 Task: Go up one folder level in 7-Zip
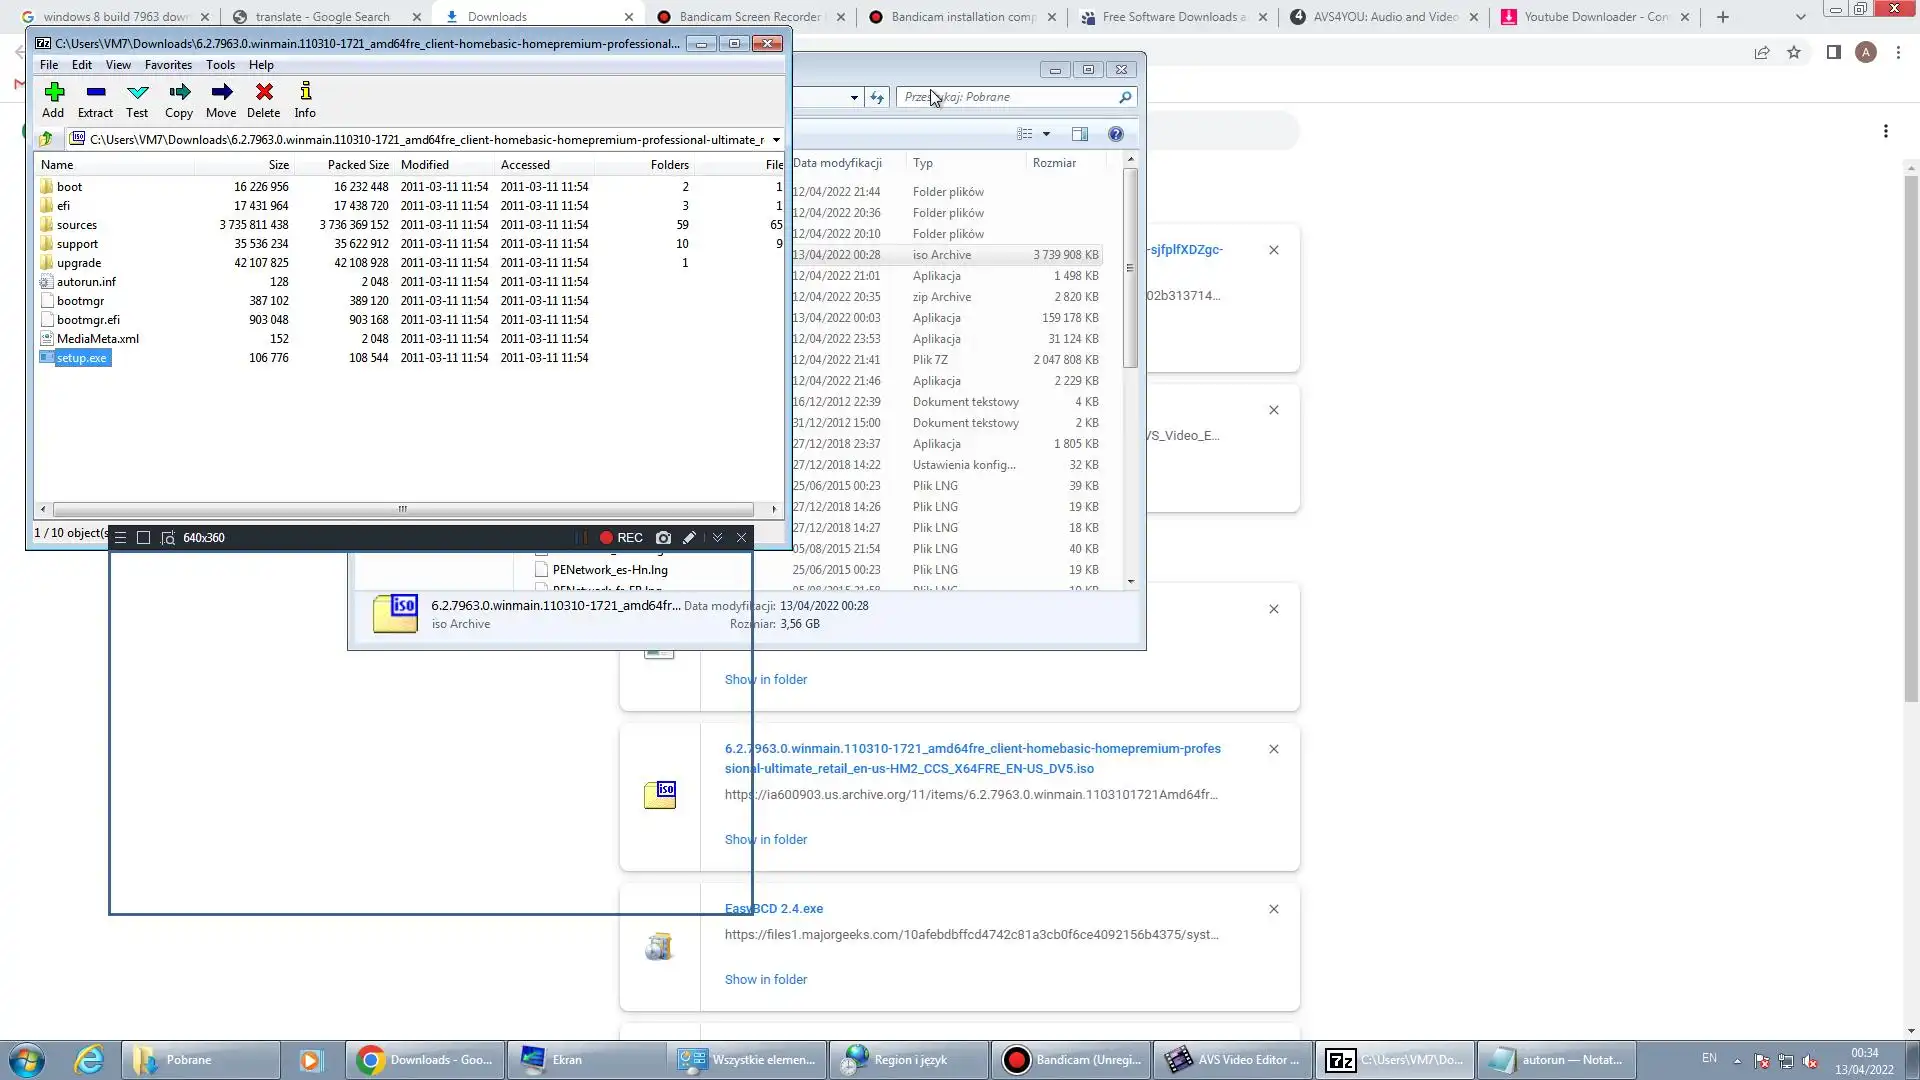[x=46, y=140]
